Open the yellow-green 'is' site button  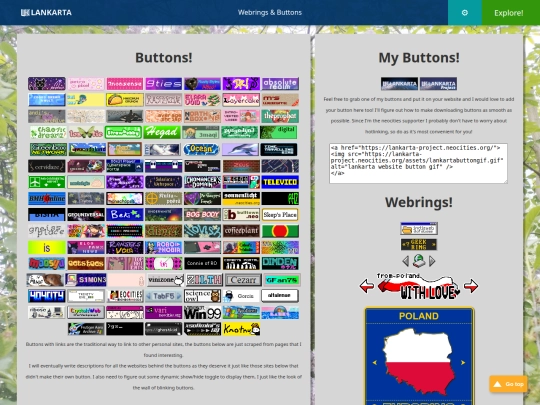coord(46,247)
